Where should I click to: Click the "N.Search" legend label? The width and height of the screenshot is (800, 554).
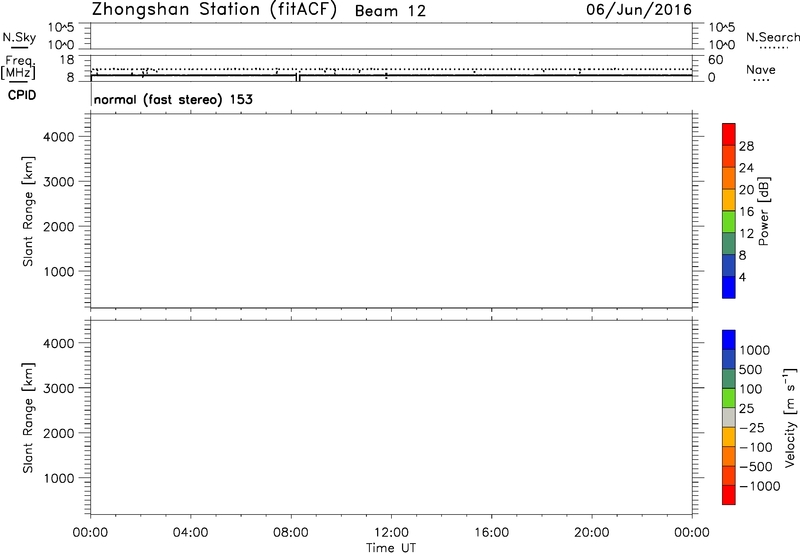click(x=772, y=37)
